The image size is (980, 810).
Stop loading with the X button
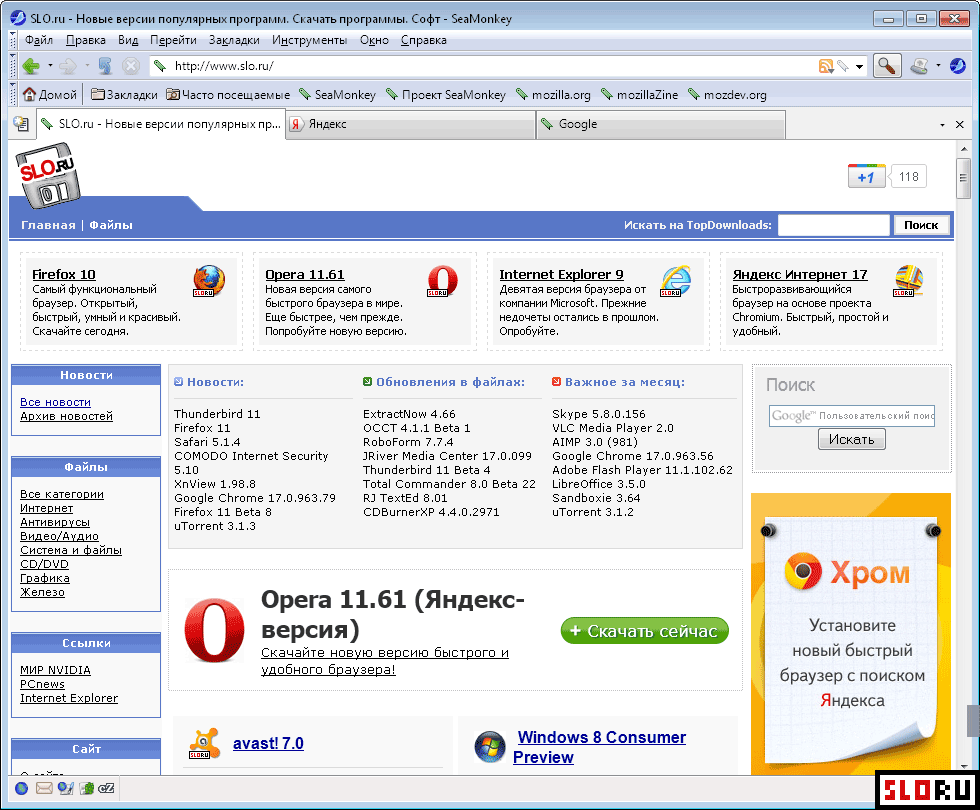click(130, 66)
